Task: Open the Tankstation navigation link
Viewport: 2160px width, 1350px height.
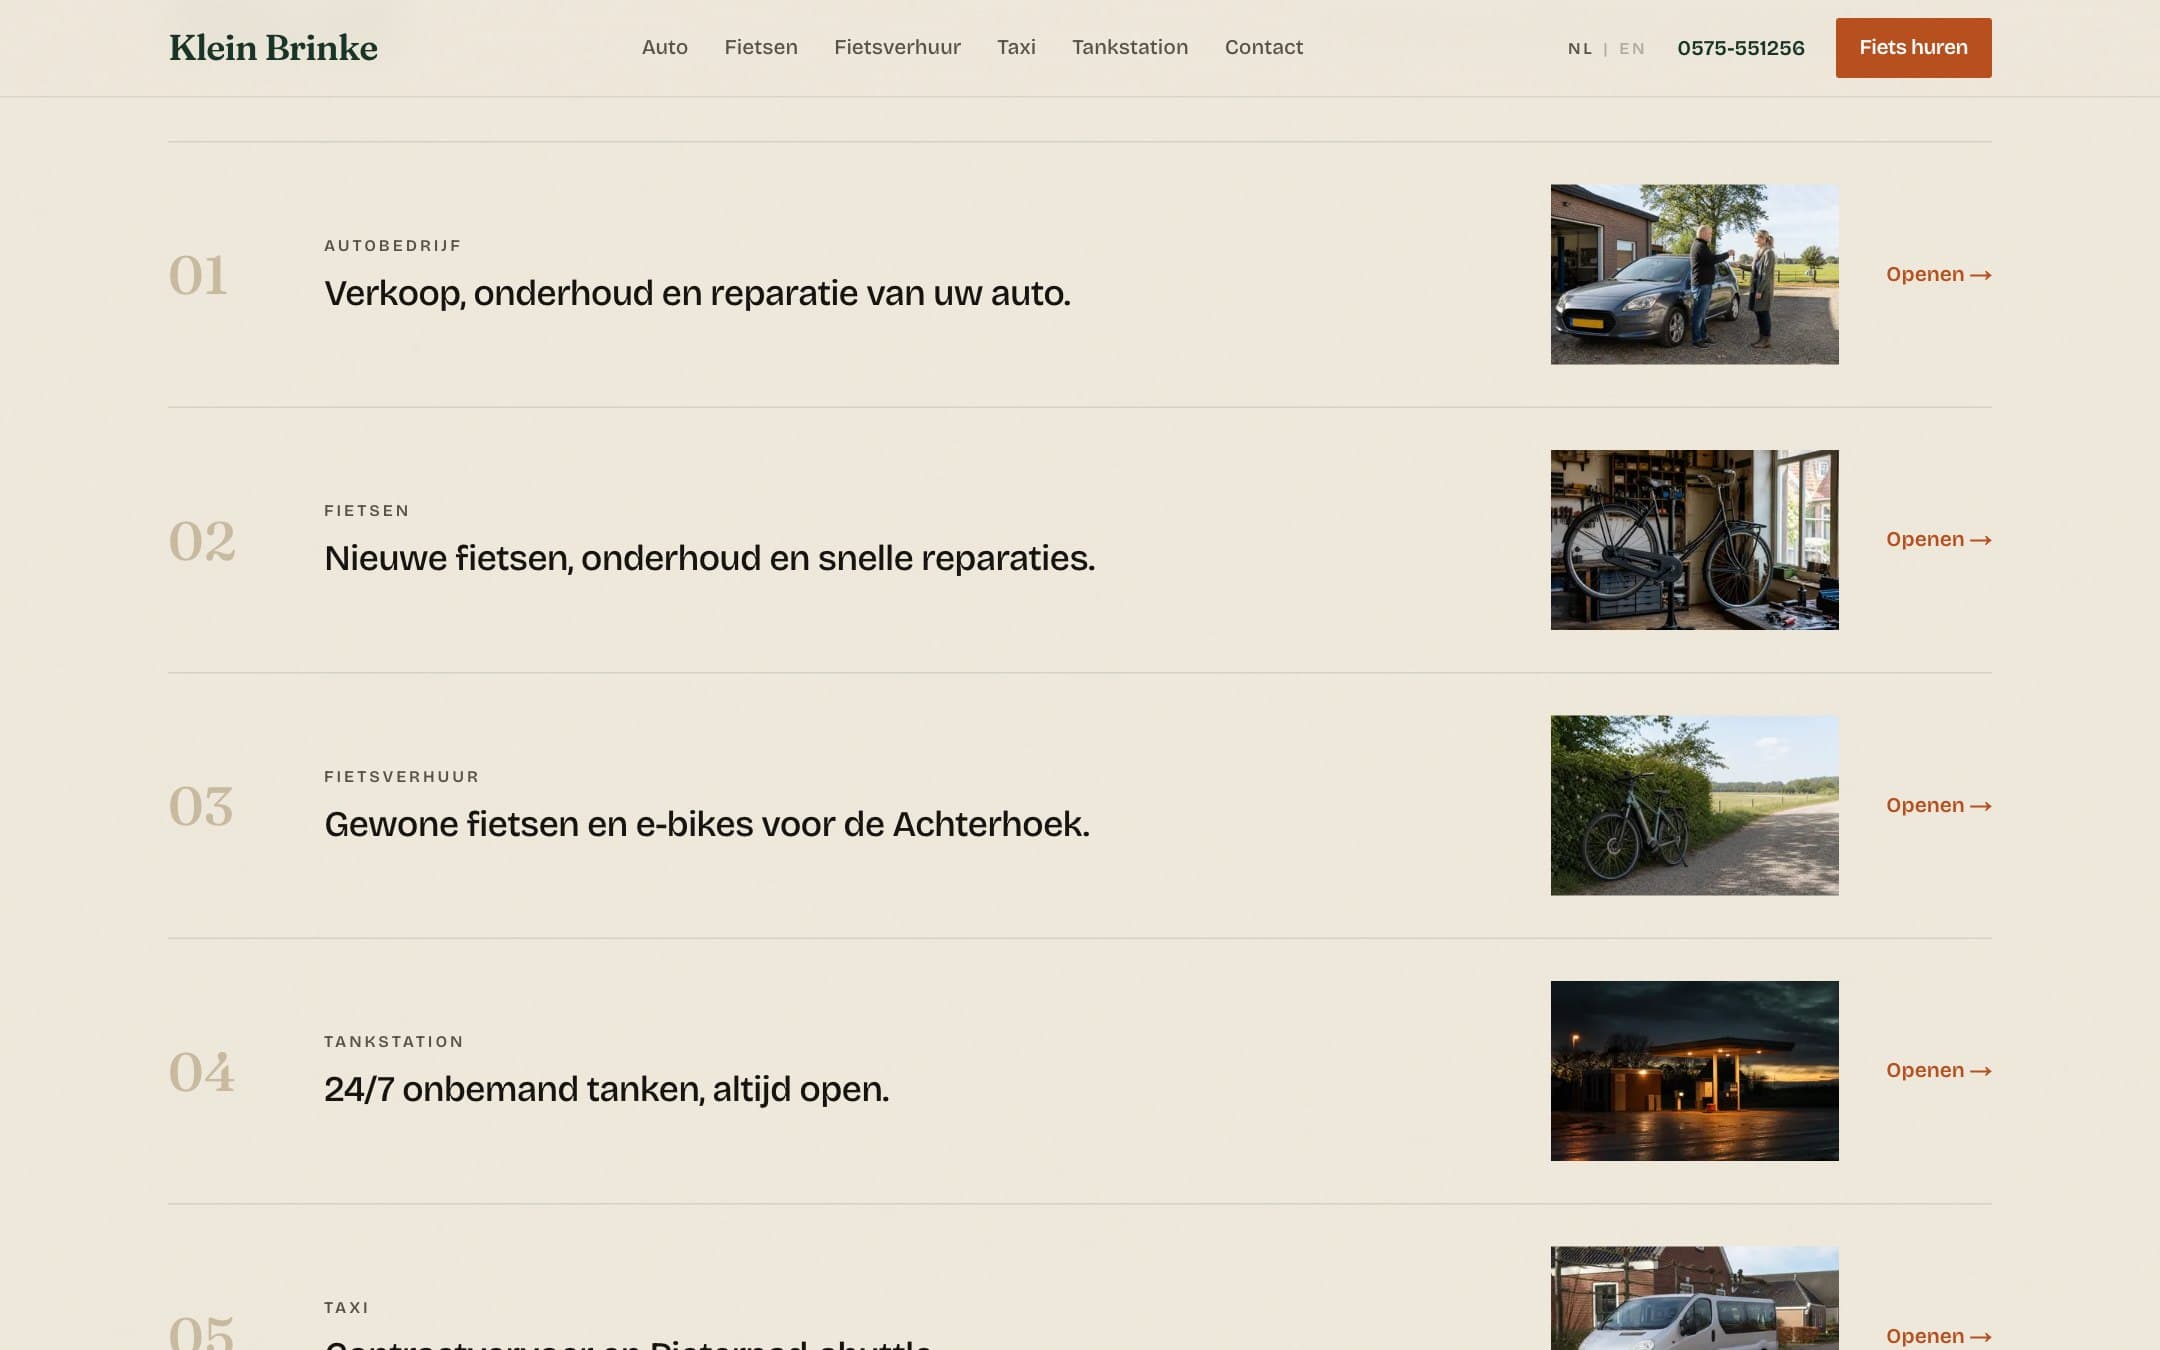Action: (x=1130, y=47)
